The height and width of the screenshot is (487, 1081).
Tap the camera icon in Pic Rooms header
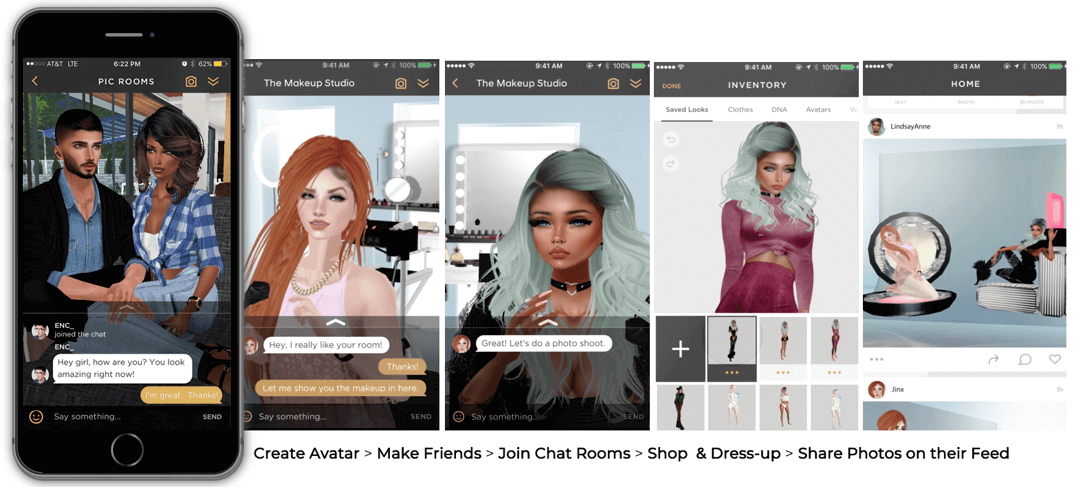(x=191, y=81)
